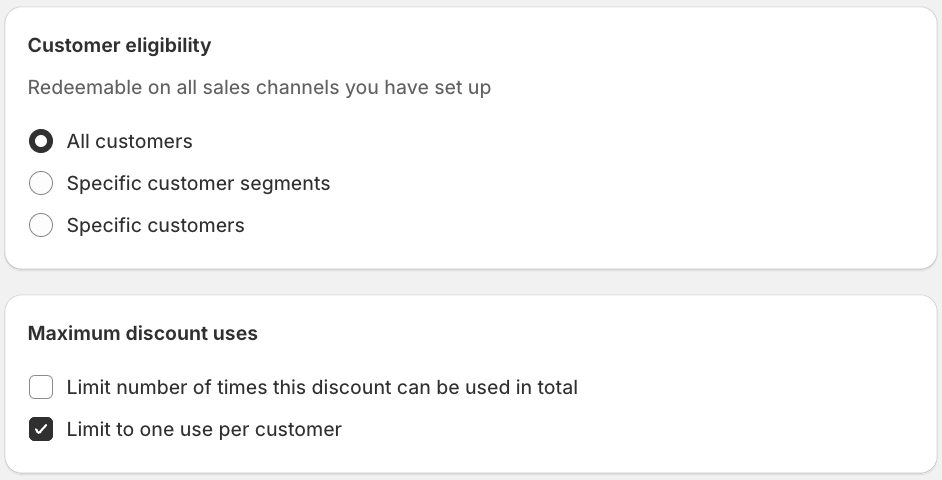Click the white checkmark icon in checked box

41,430
